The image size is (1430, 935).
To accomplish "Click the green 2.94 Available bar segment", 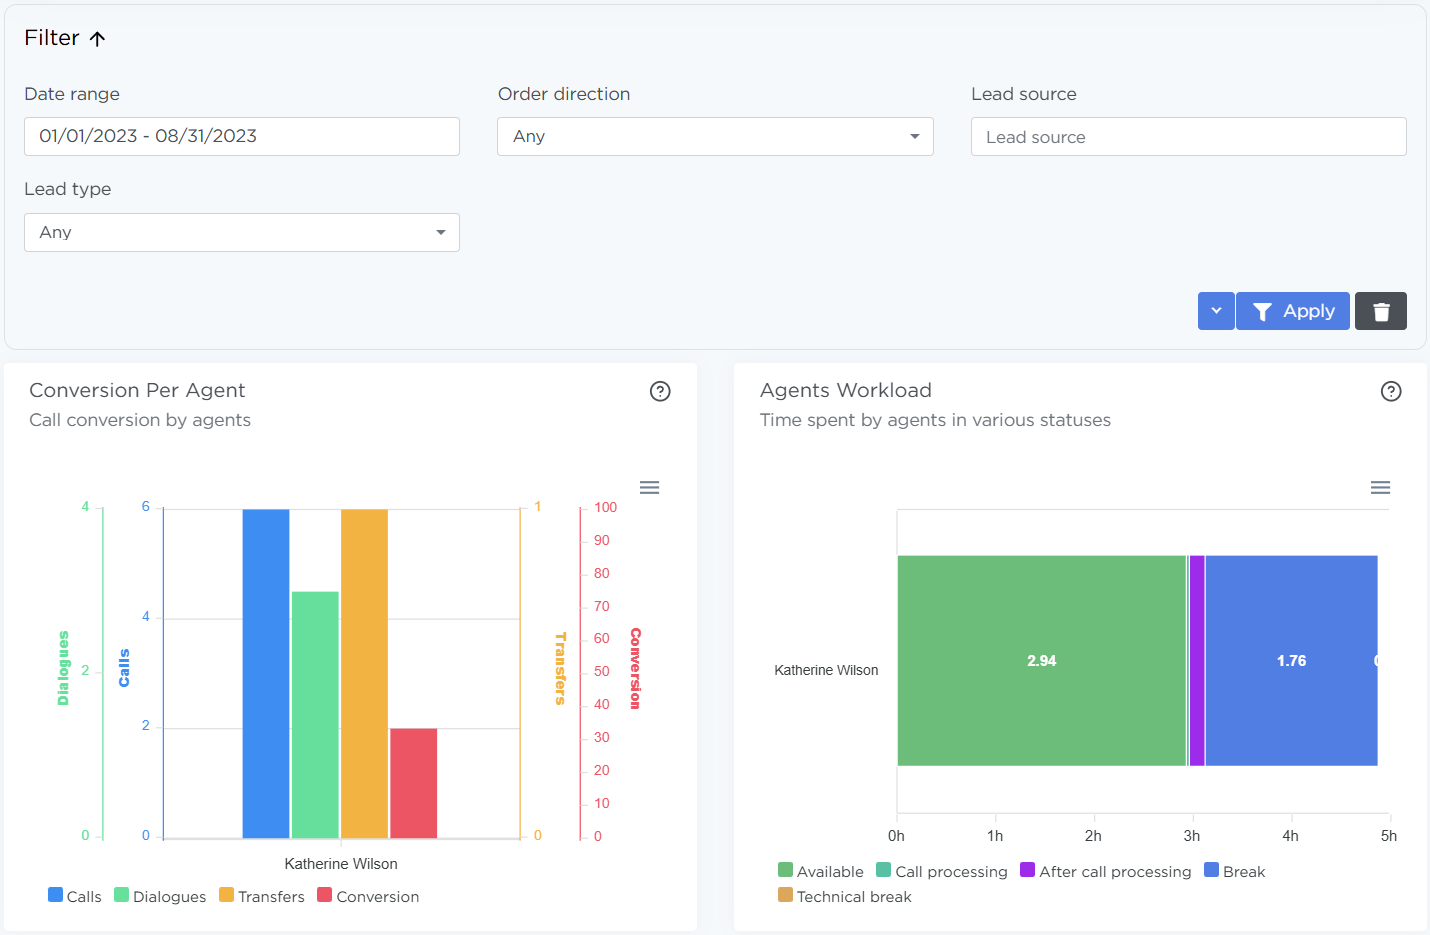I will (x=1040, y=661).
